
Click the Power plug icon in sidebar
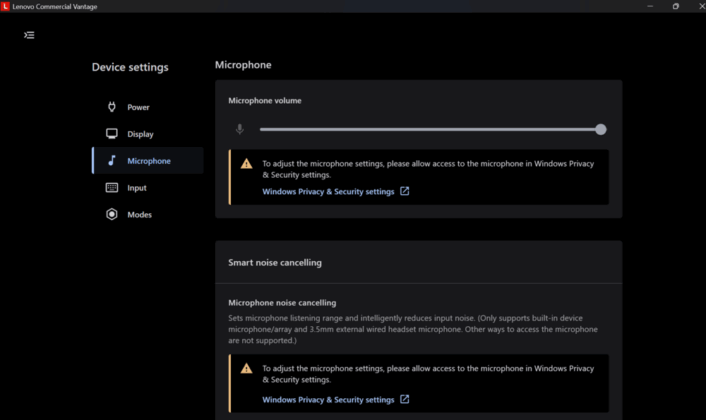[x=112, y=107]
